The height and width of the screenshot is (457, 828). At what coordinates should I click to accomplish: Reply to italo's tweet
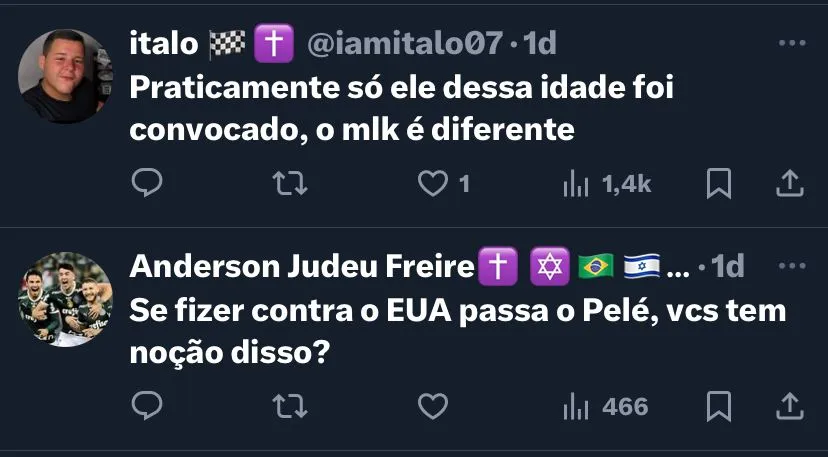pos(147,183)
